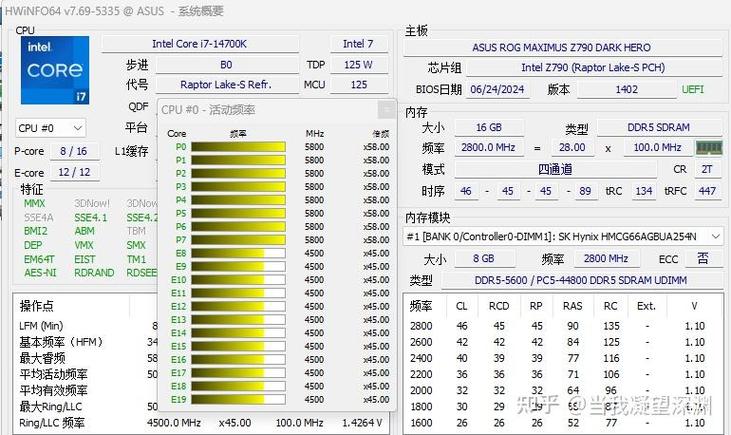Image resolution: width=731 pixels, height=435 pixels.
Task: Click the 2800.0 MHz memory frequency value
Action: (489, 148)
